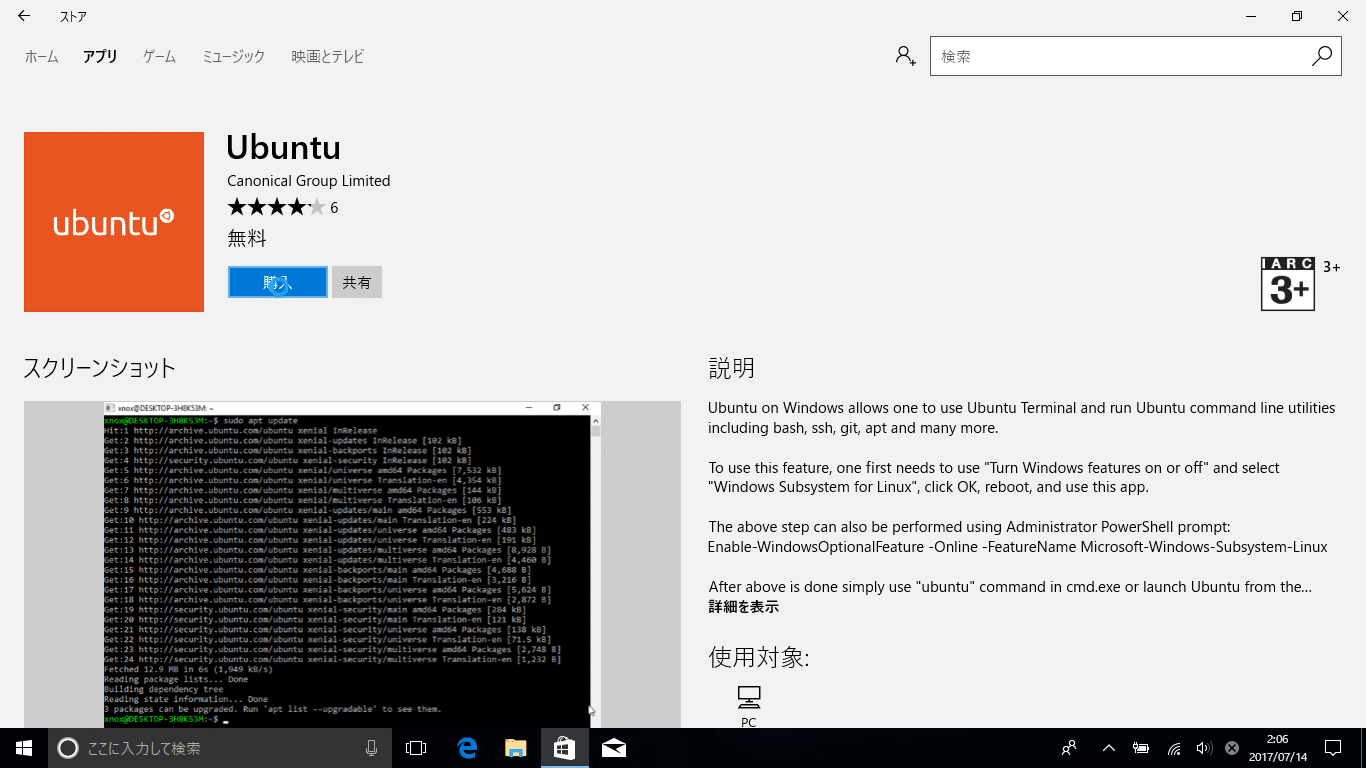
Task: Switch to the ホーム tab
Action: (42, 57)
